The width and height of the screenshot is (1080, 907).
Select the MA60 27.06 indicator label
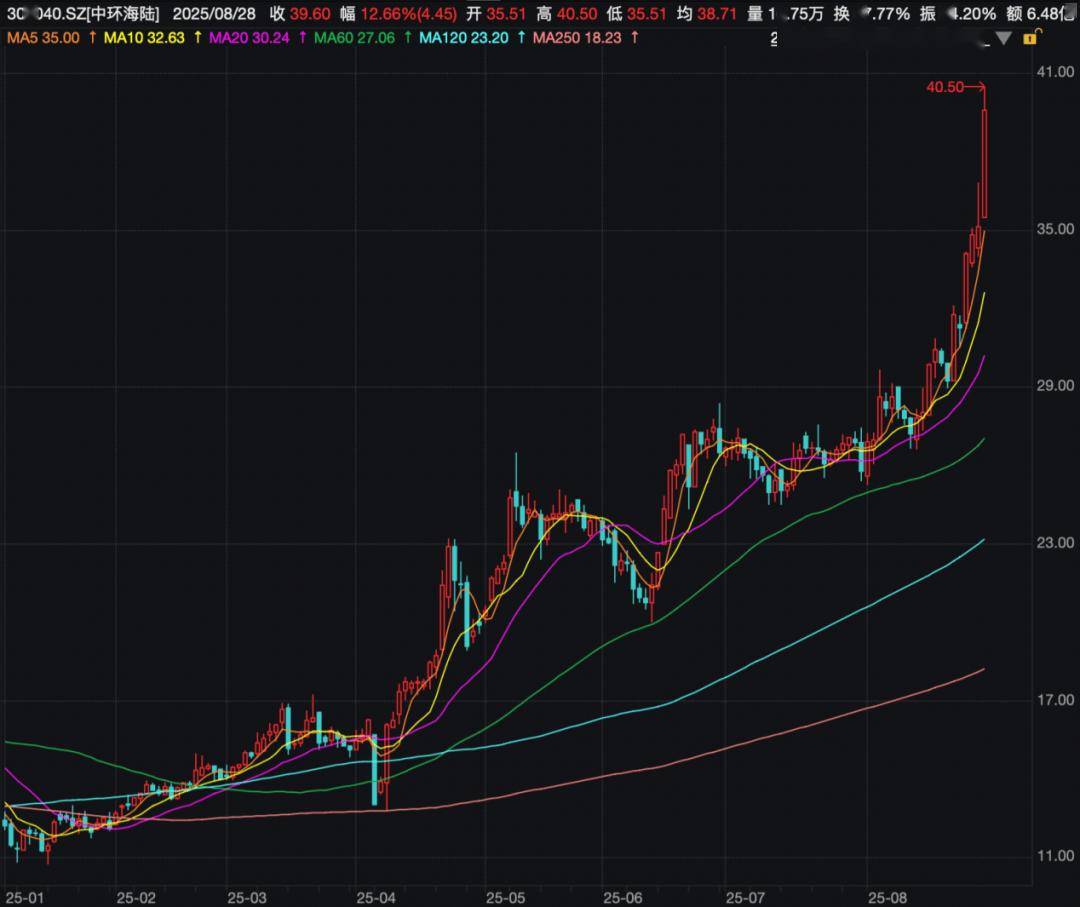[355, 37]
